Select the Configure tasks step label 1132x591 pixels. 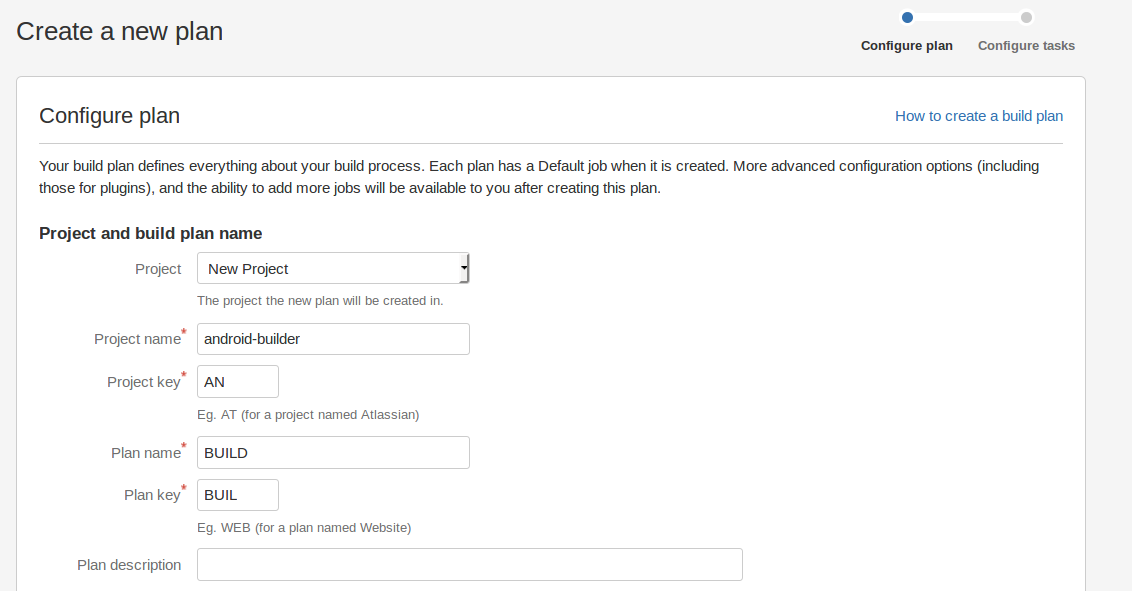tap(1026, 46)
